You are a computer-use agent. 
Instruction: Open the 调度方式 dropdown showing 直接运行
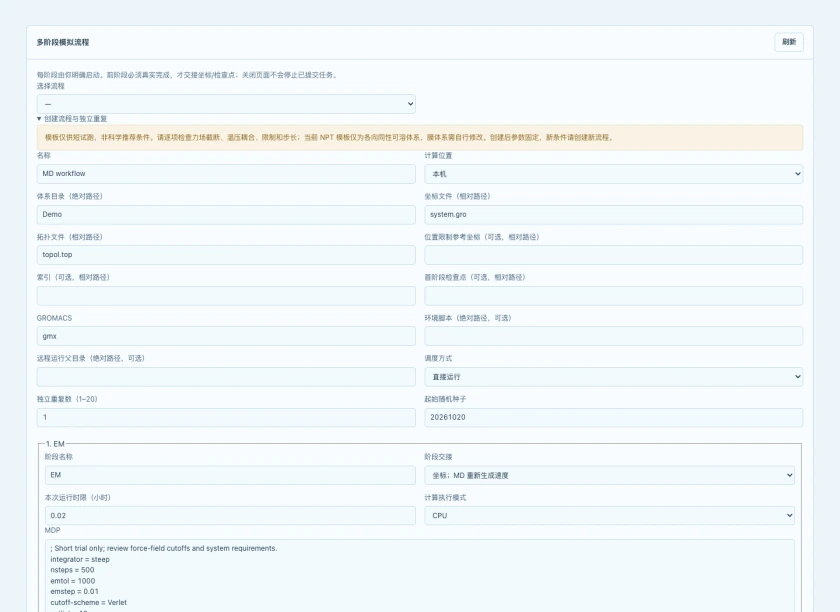[613, 377]
